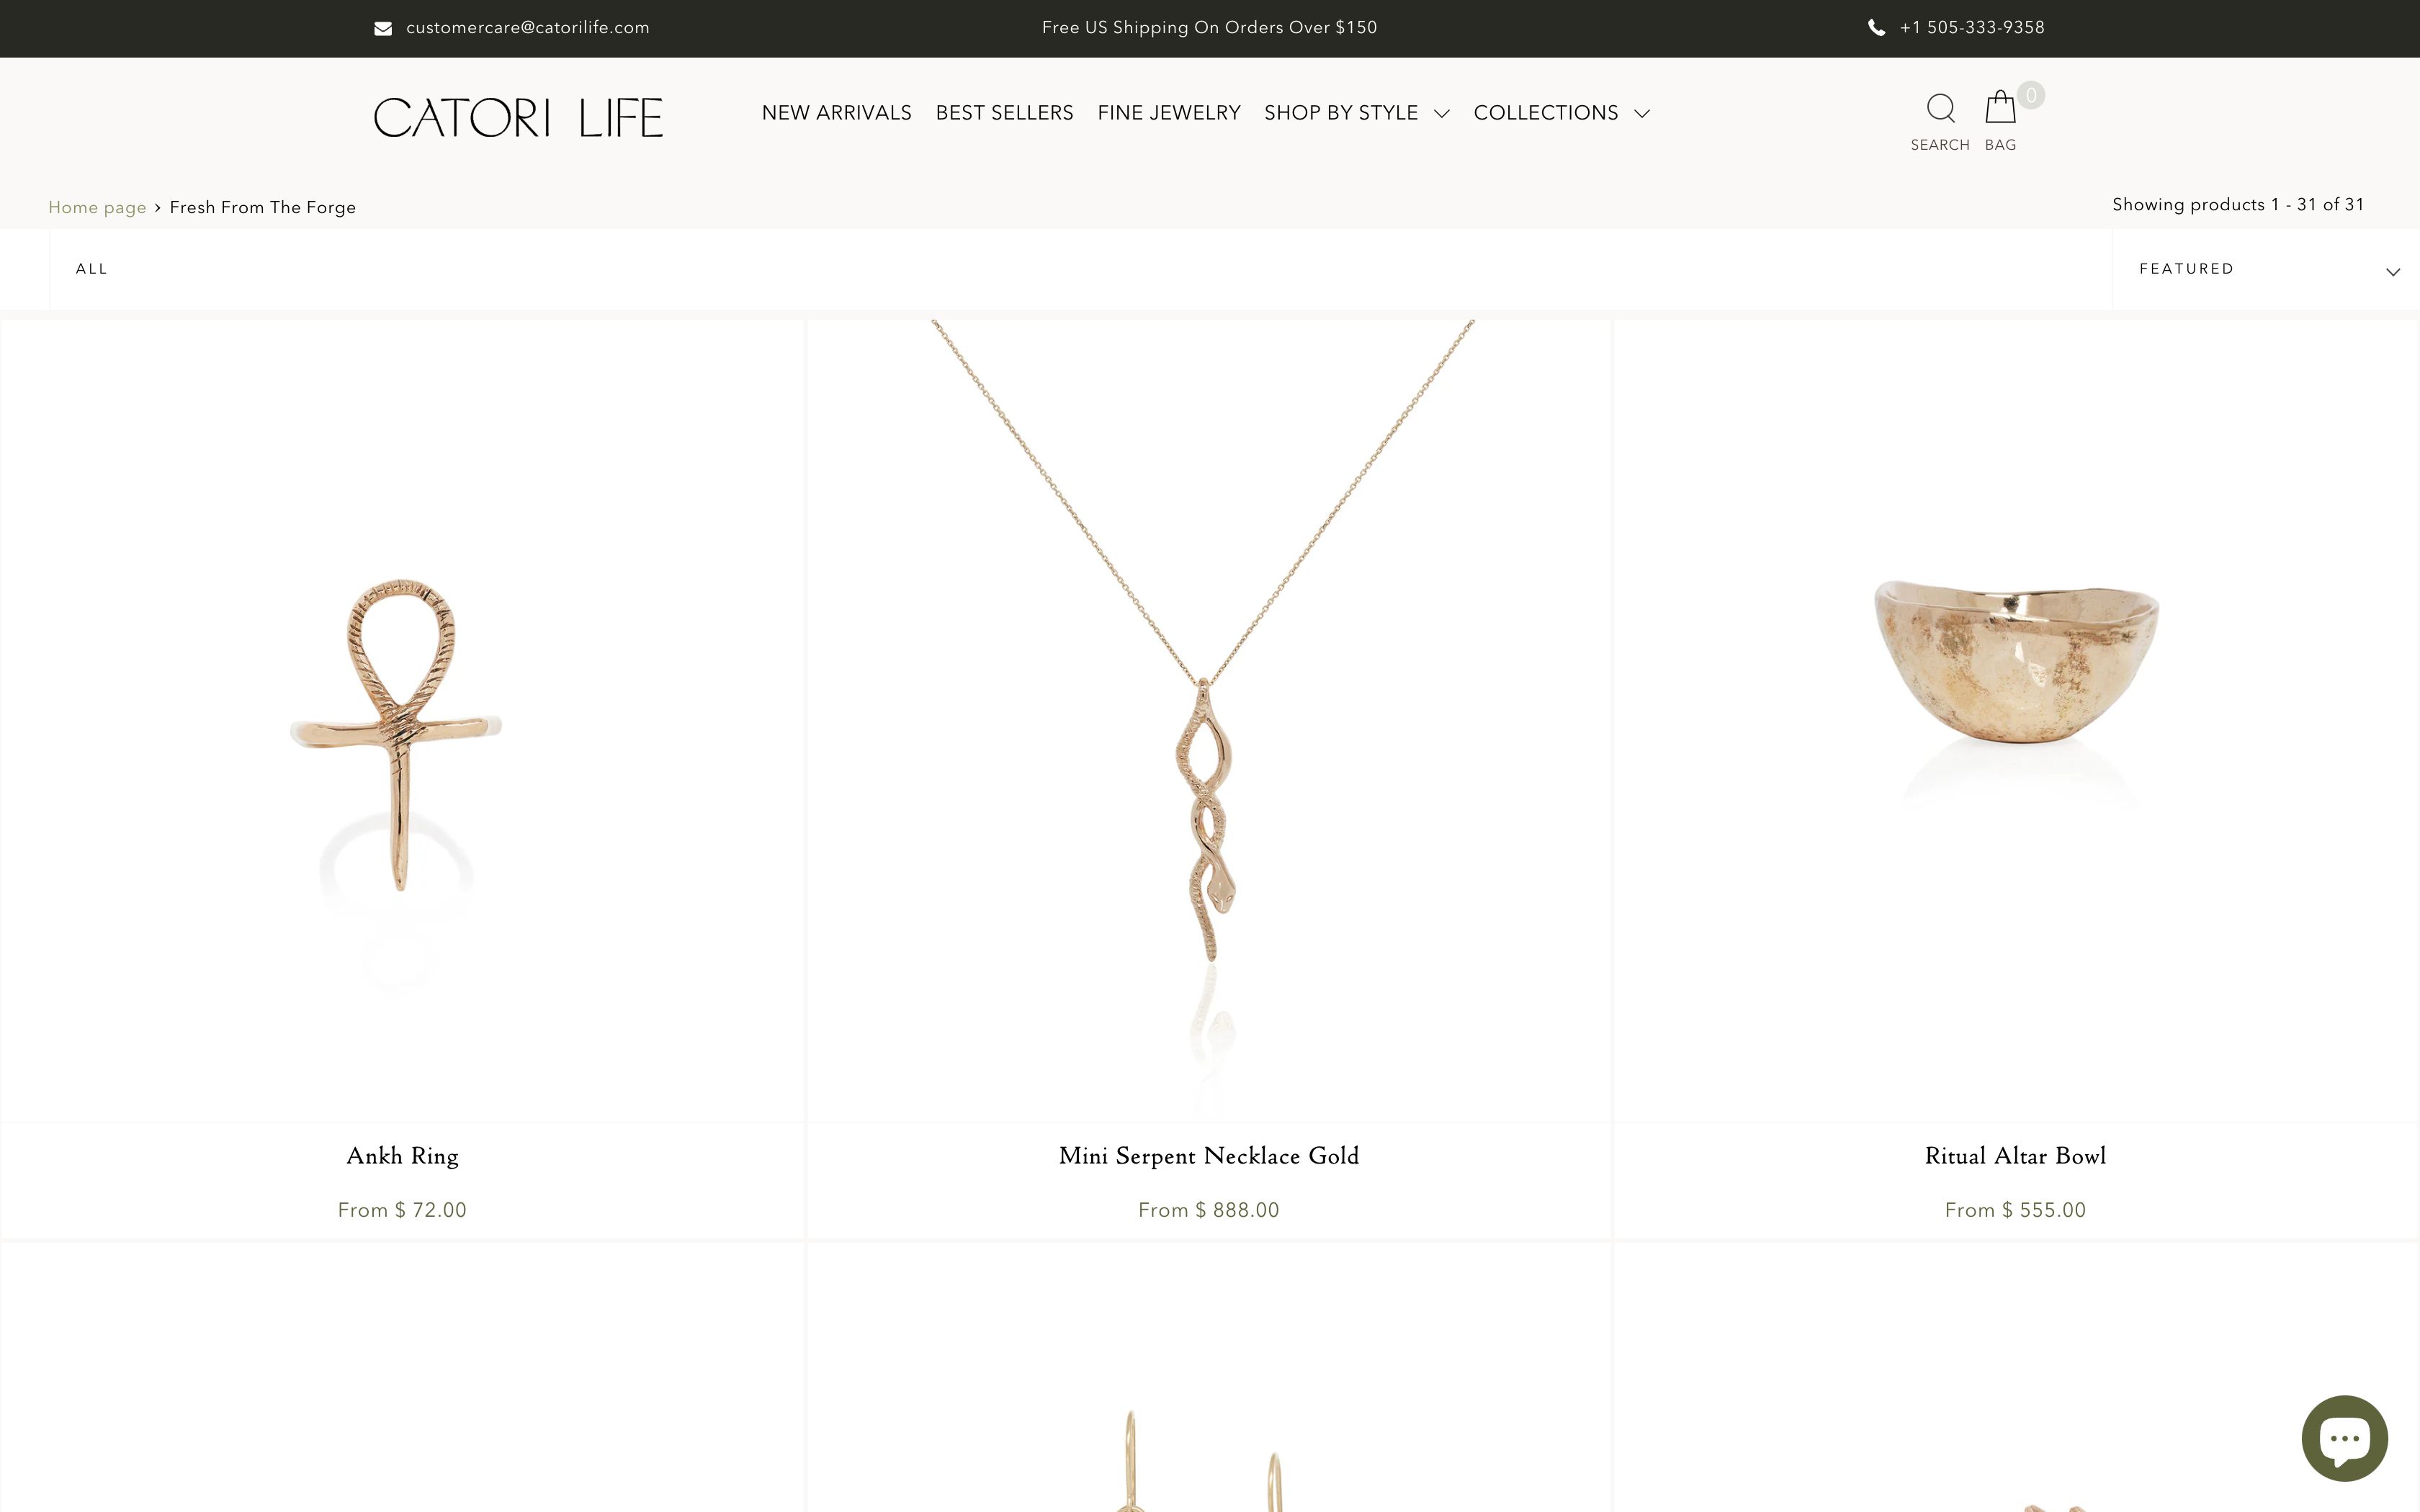View the Ritual Altar Bowl image

[2015, 720]
